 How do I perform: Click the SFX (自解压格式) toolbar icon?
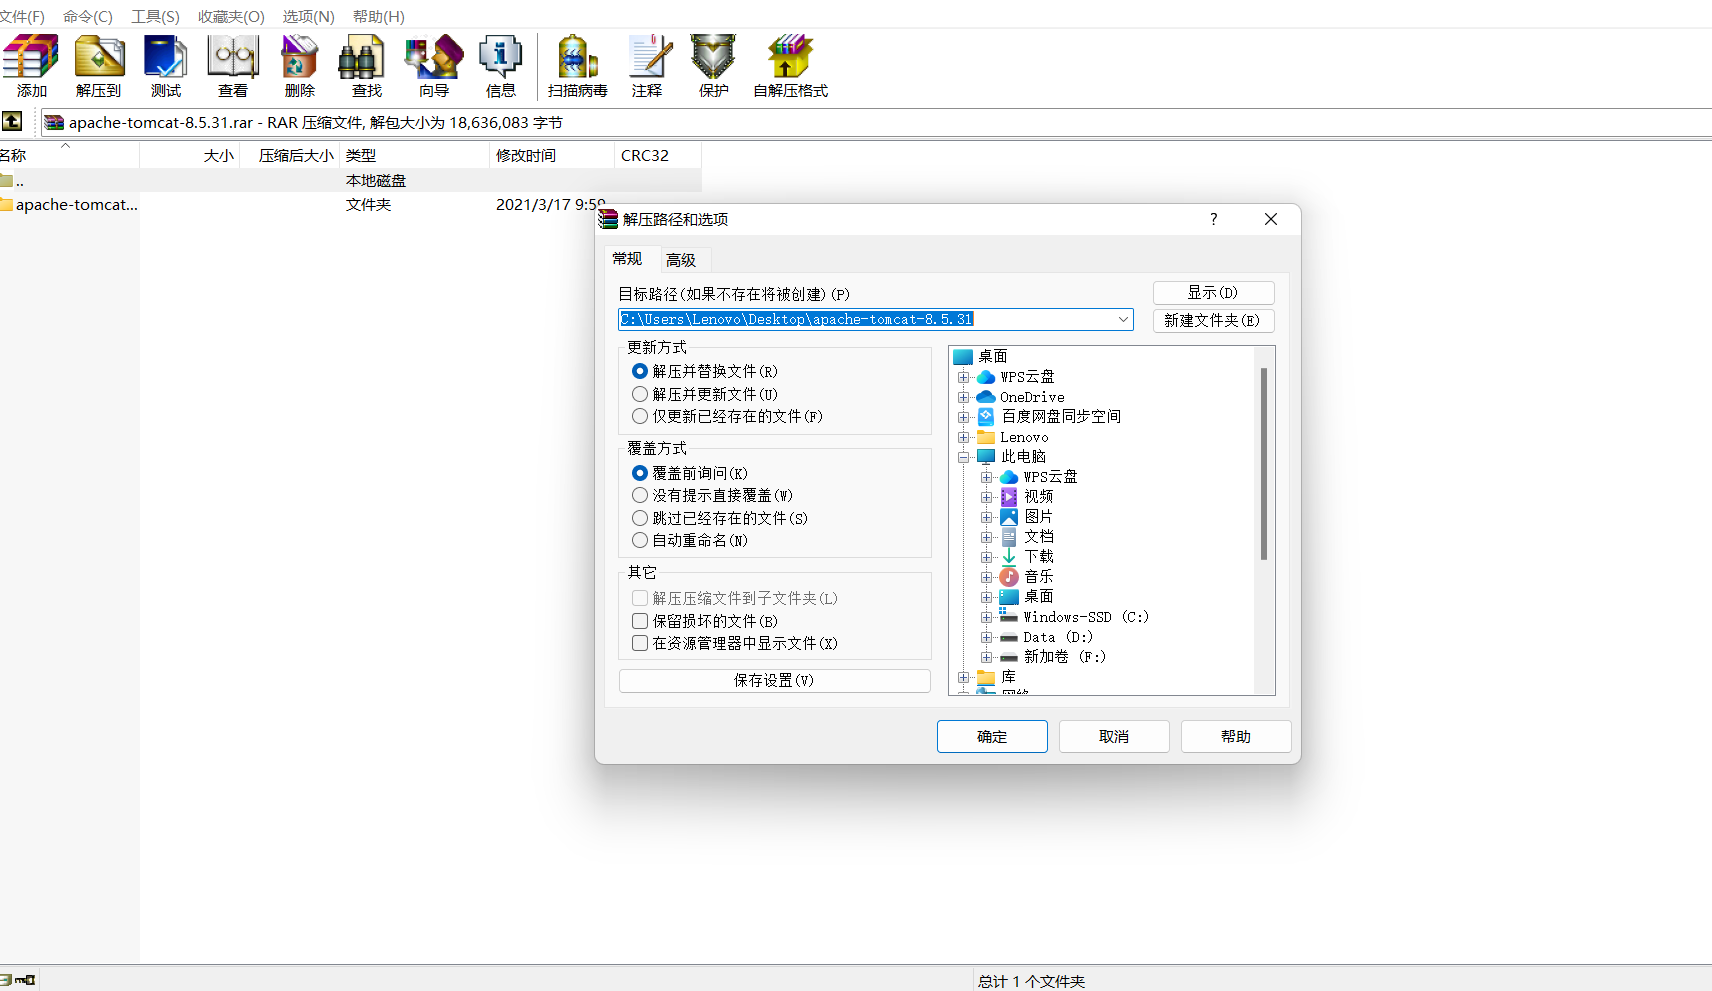coord(790,57)
